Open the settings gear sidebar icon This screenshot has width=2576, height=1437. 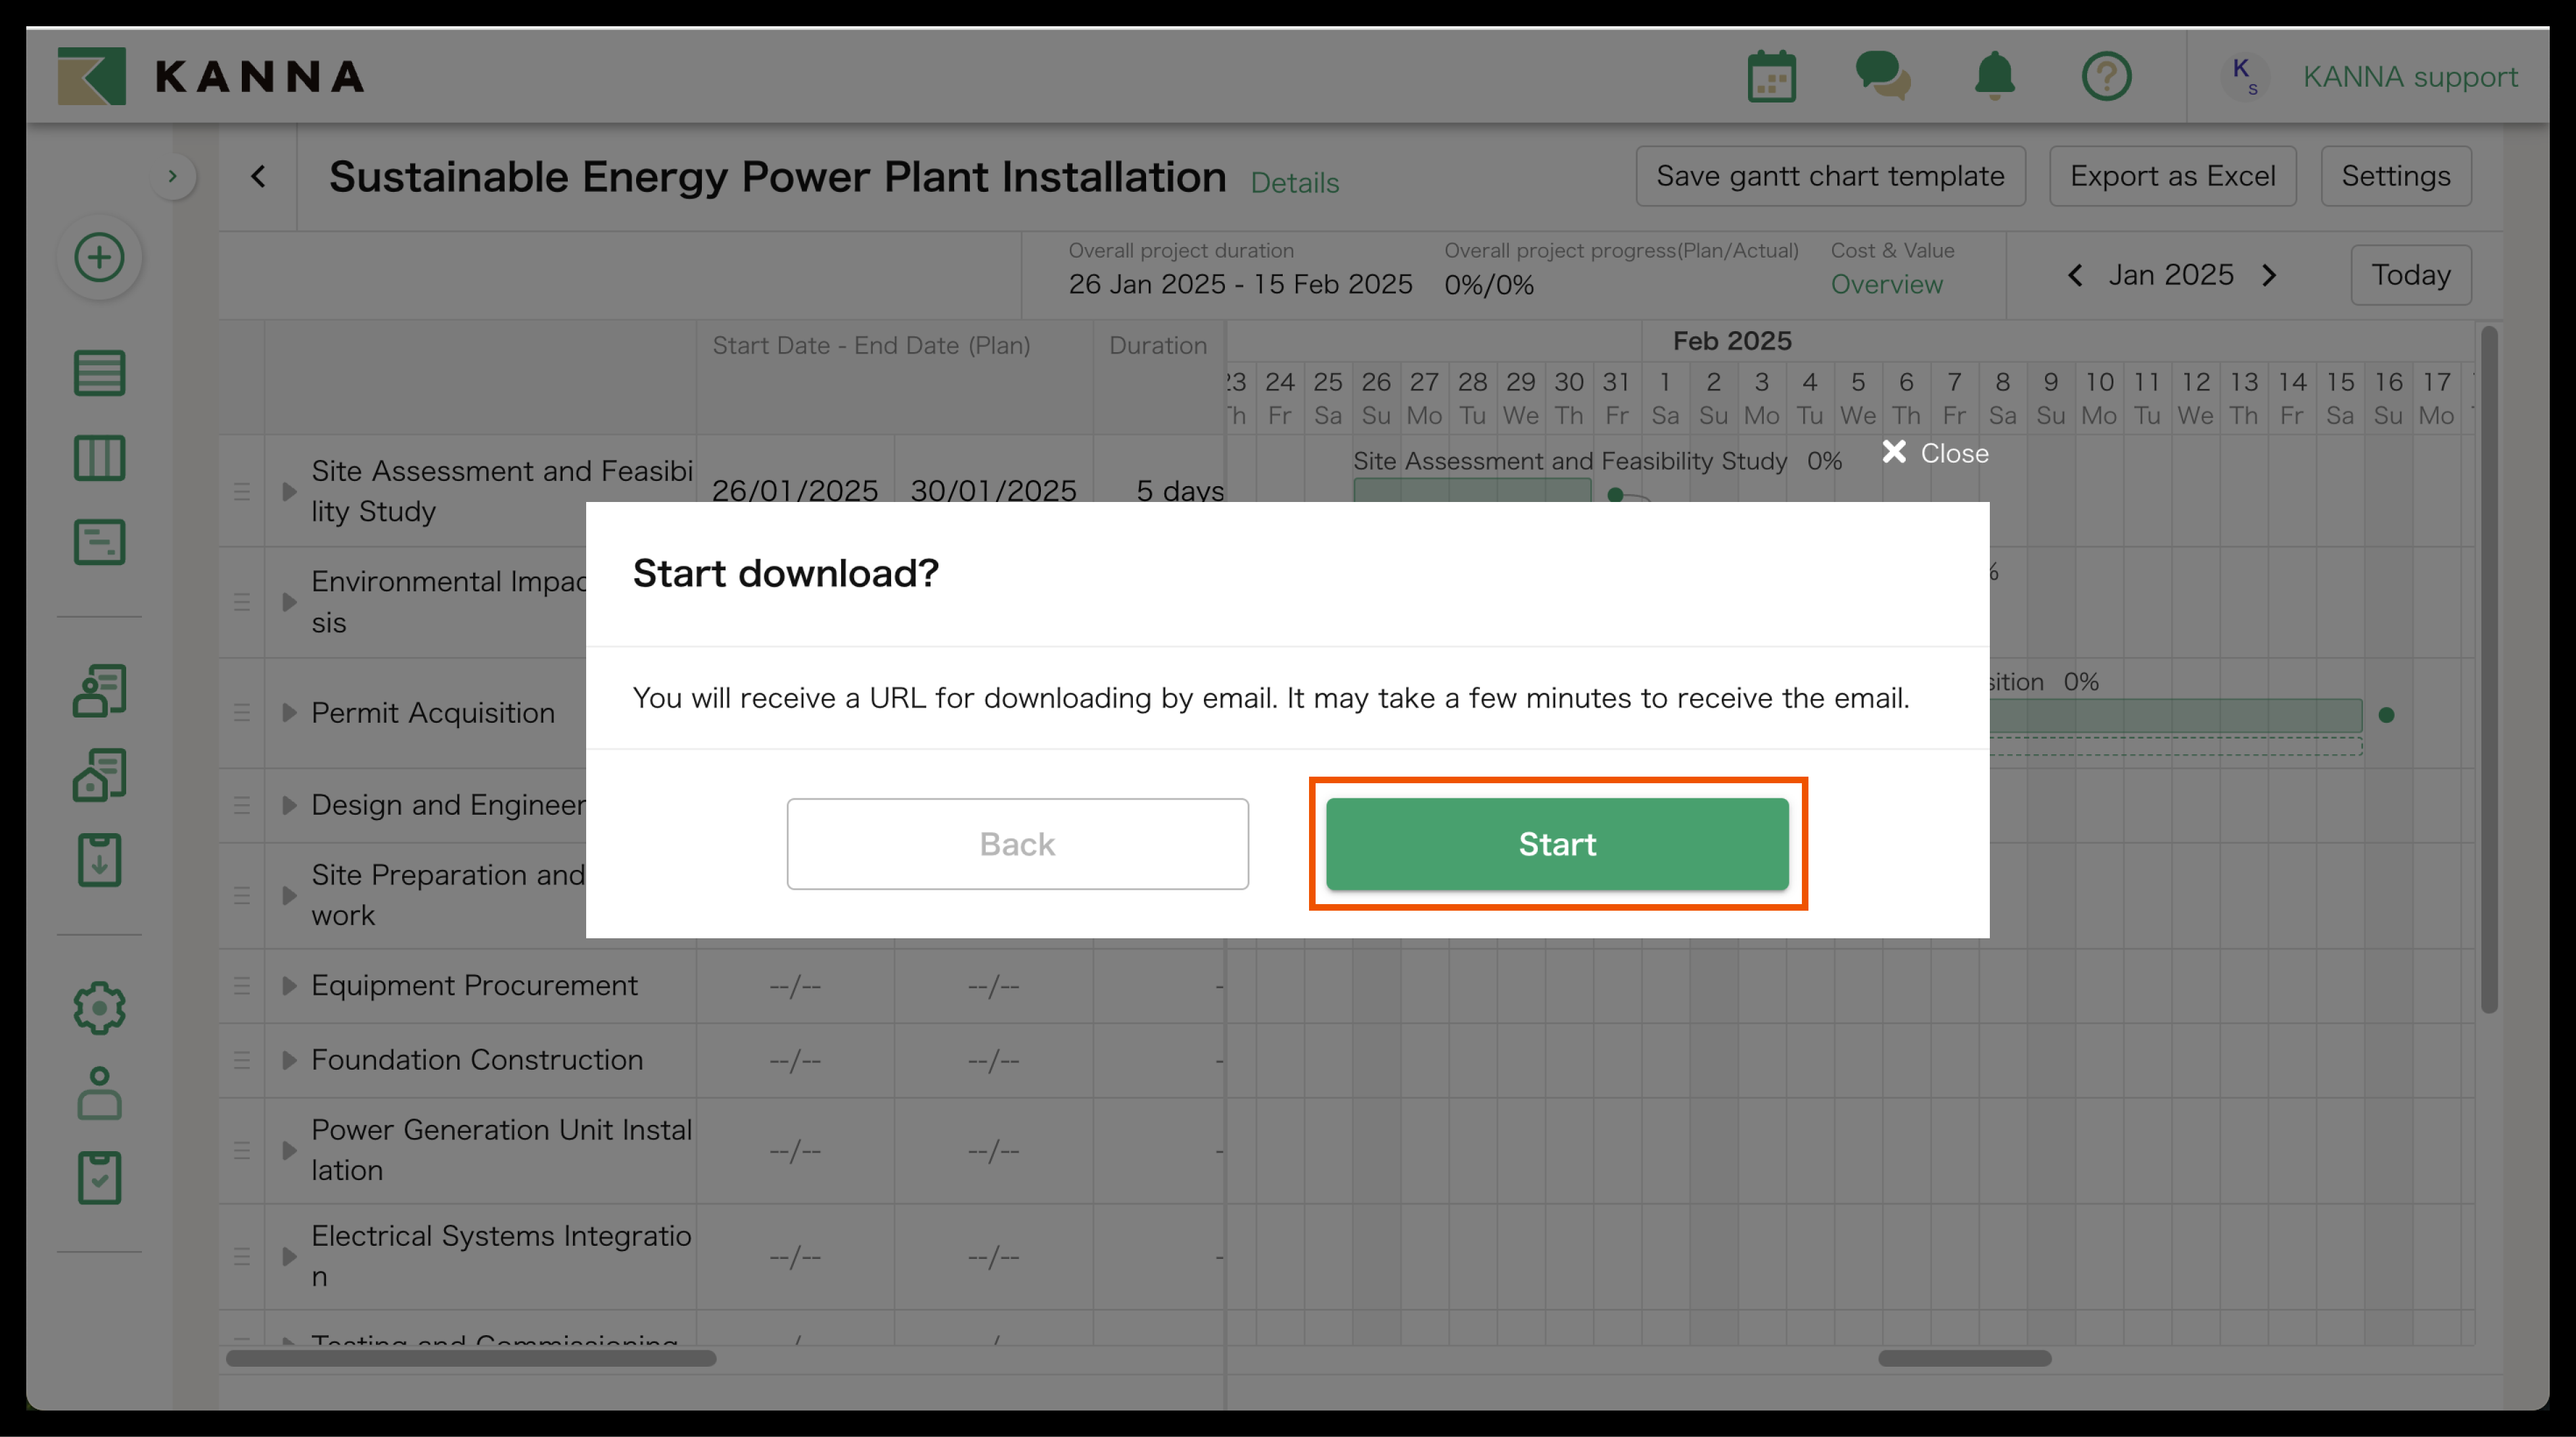click(99, 1008)
